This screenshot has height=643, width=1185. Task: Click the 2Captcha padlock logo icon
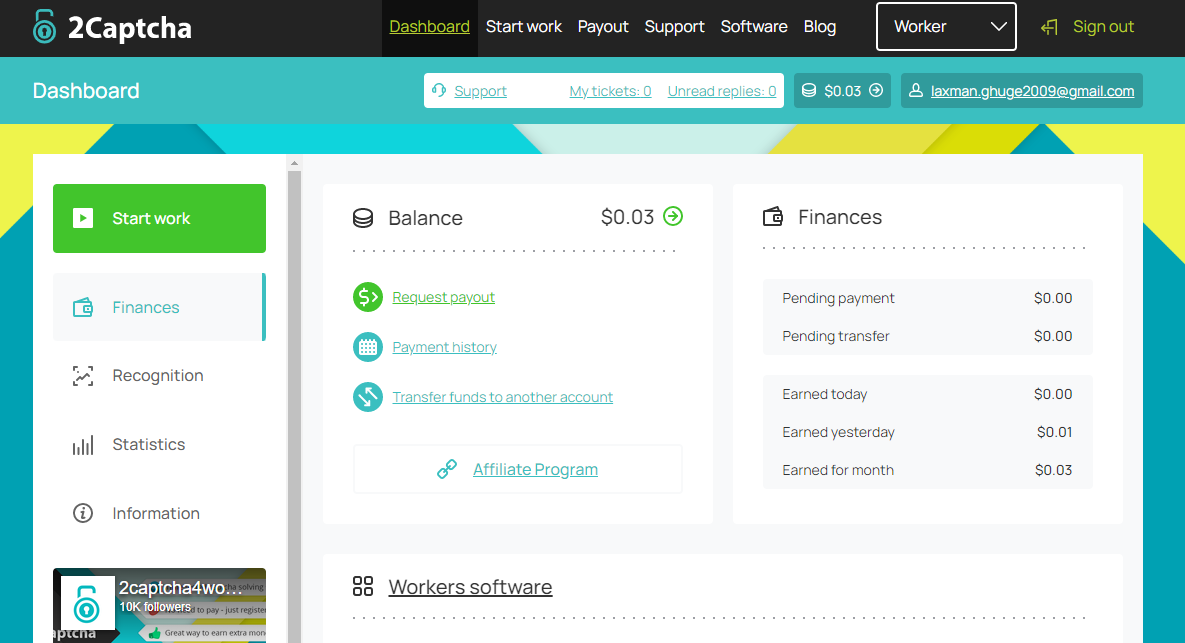click(44, 27)
